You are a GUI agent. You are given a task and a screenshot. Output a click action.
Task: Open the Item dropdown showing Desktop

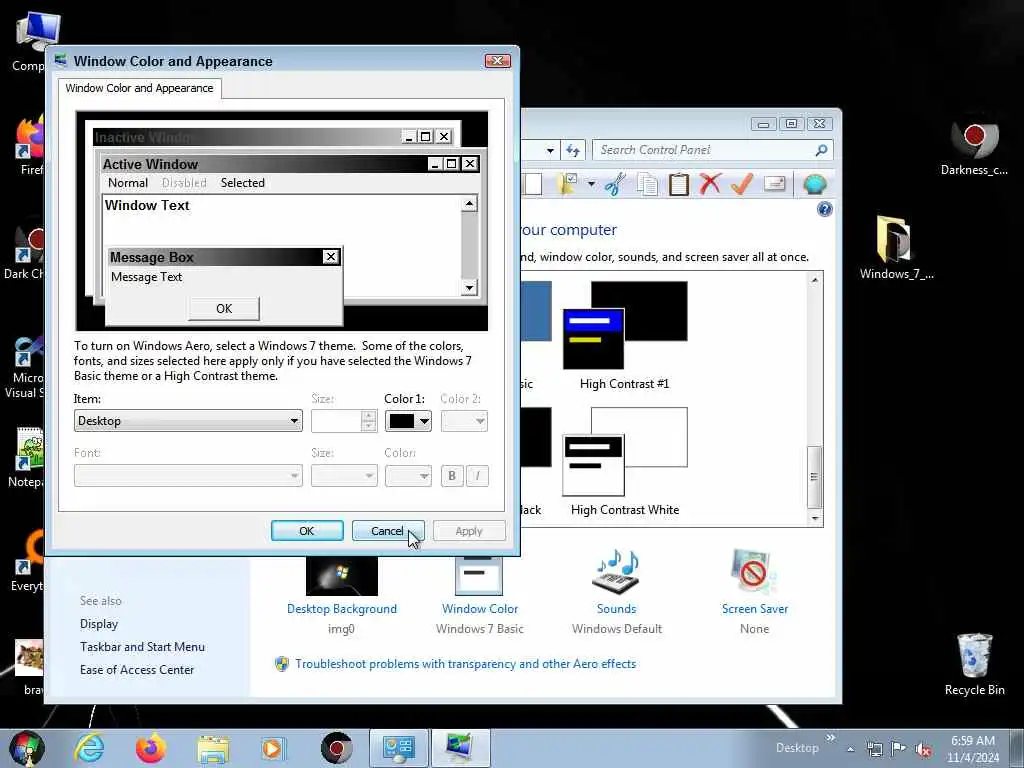[188, 421]
